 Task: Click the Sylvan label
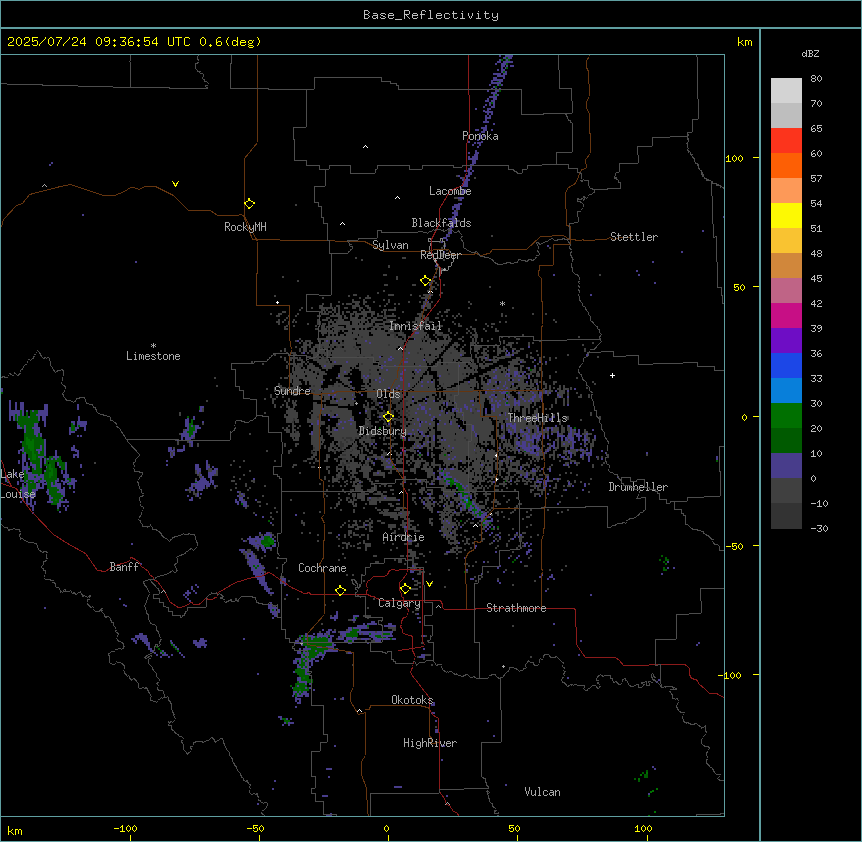390,245
